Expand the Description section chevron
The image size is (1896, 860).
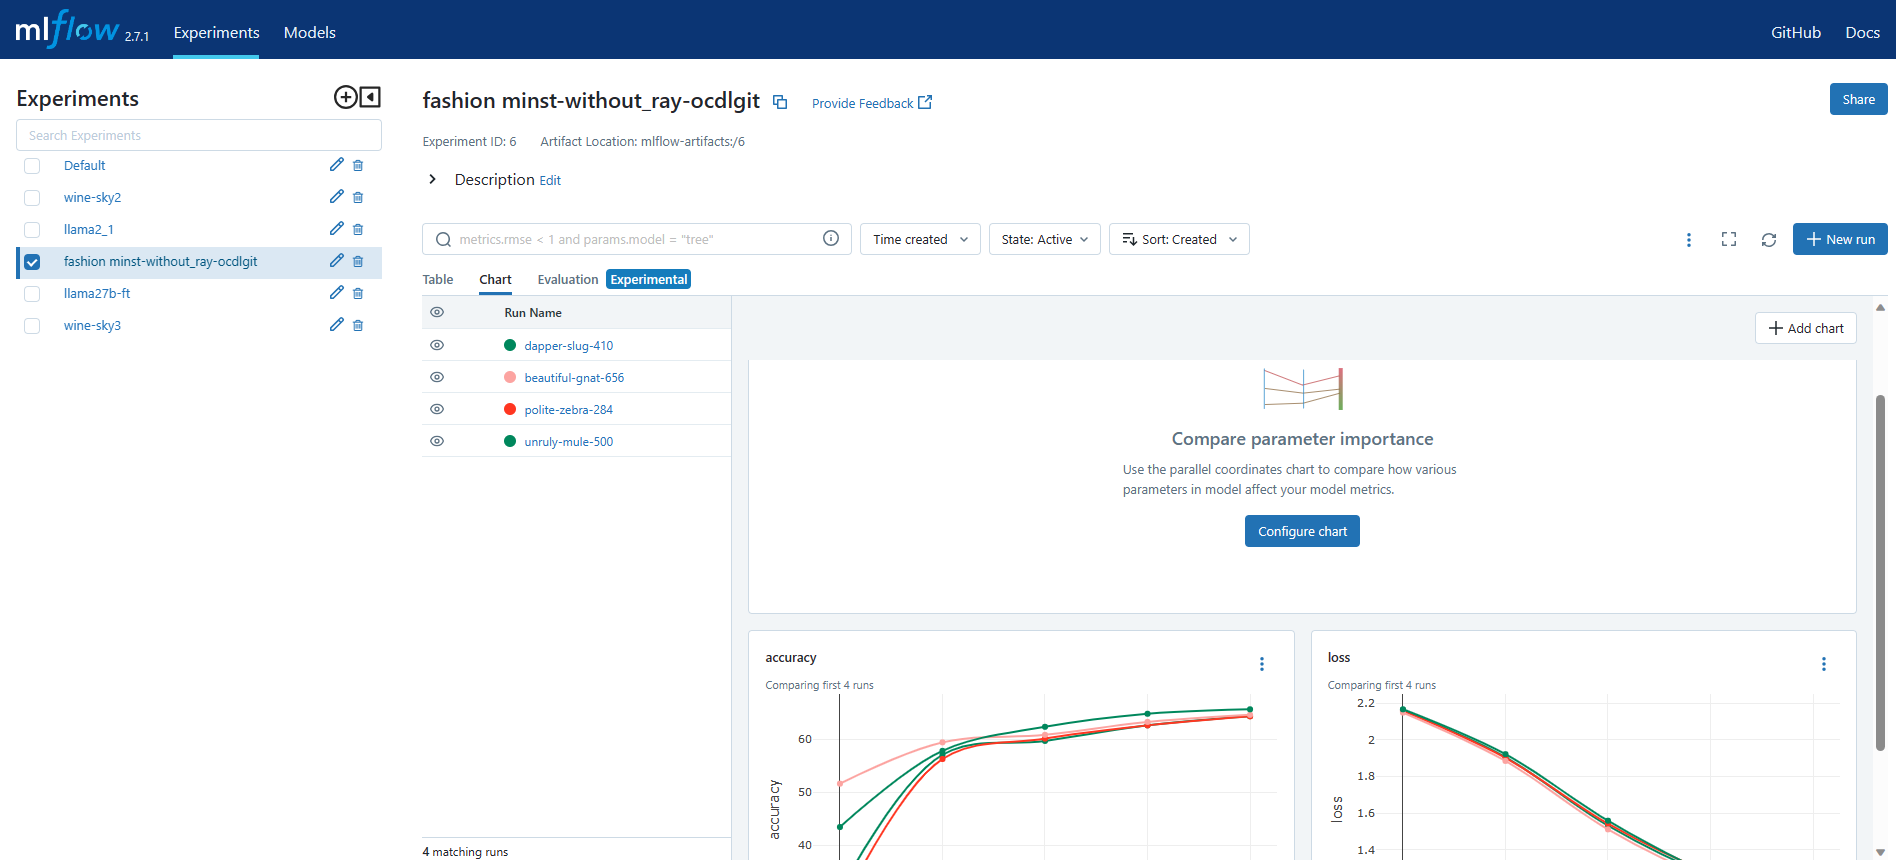pos(432,179)
